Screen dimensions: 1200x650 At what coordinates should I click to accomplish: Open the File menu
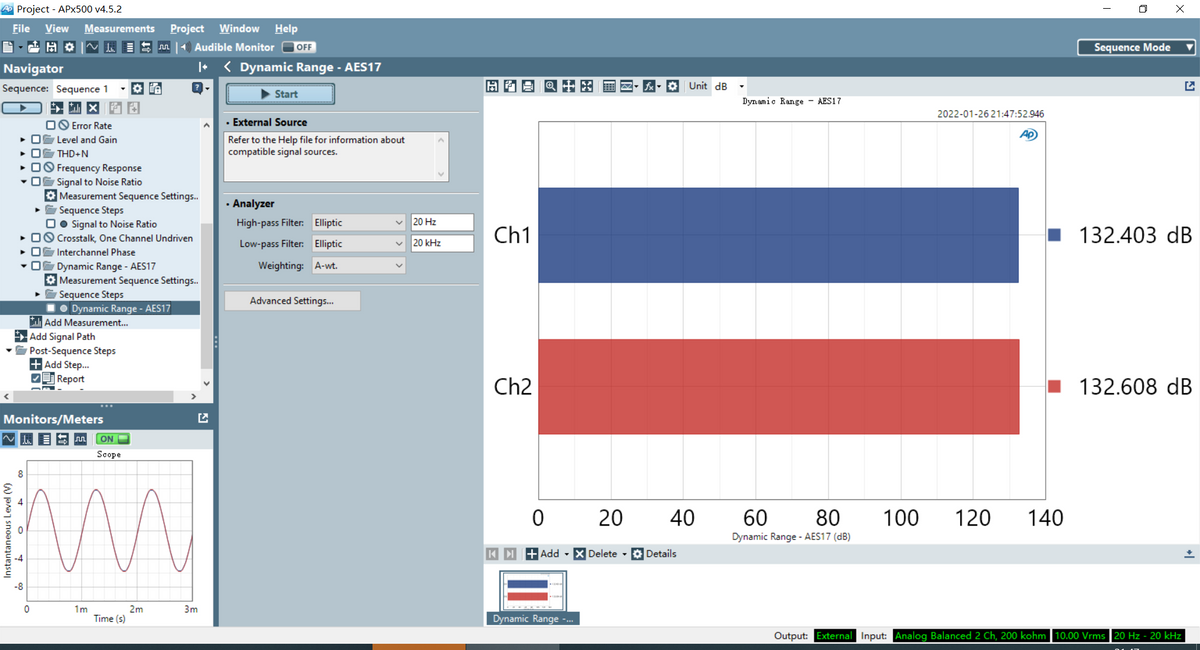point(20,28)
